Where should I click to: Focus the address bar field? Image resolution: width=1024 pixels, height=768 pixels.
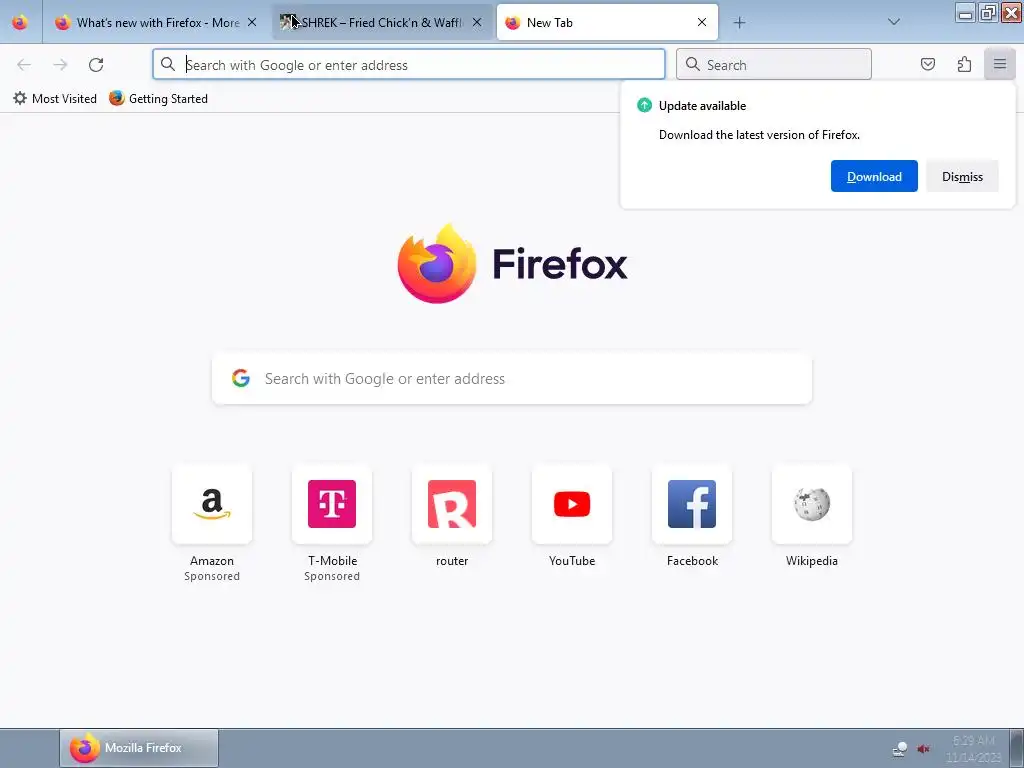pyautogui.click(x=409, y=65)
